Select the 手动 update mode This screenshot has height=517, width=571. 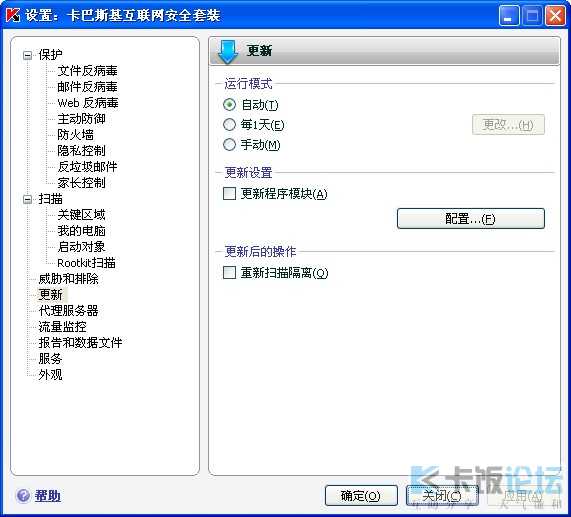pos(229,145)
